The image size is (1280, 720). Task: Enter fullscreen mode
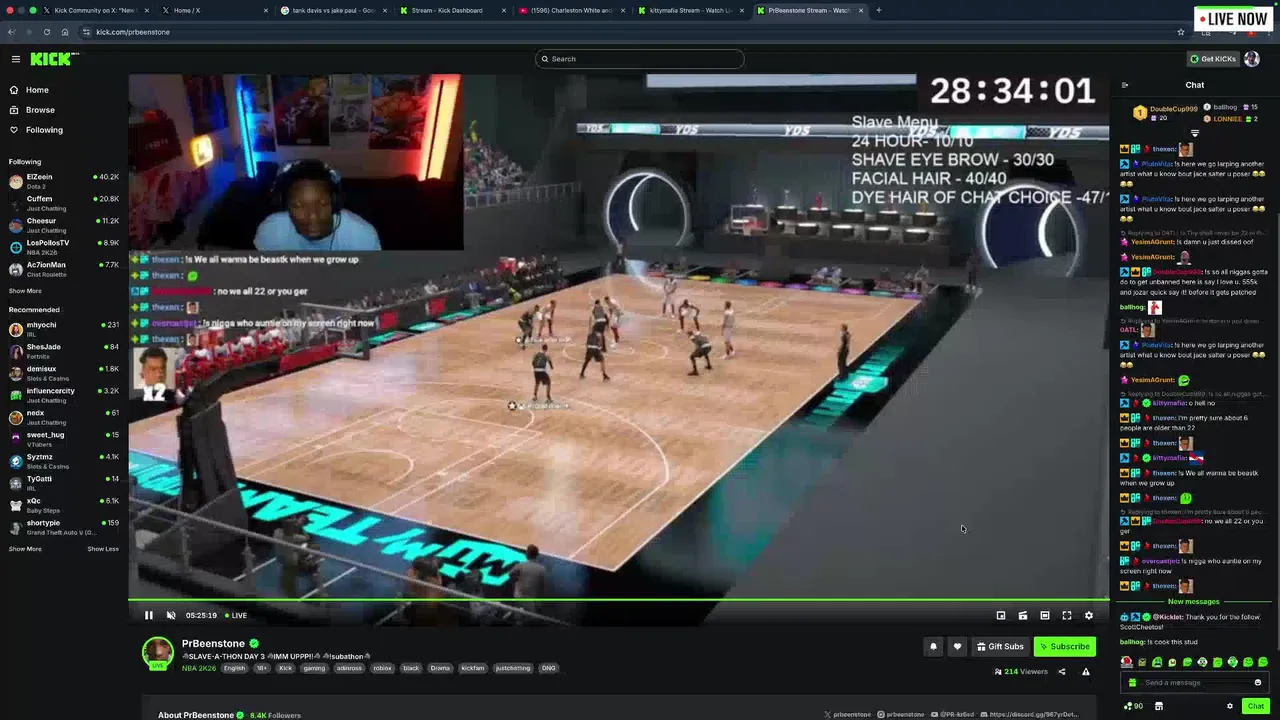pyautogui.click(x=1067, y=615)
